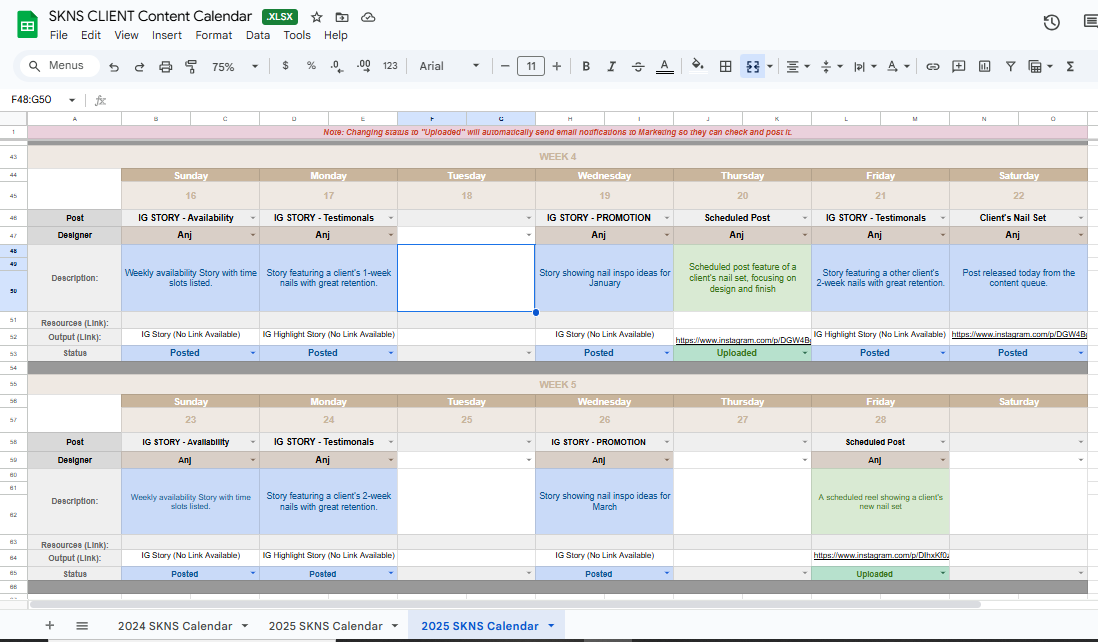The image size is (1098, 642).
Task: Open Thursday 20 Instagram output link
Action: pos(742,340)
